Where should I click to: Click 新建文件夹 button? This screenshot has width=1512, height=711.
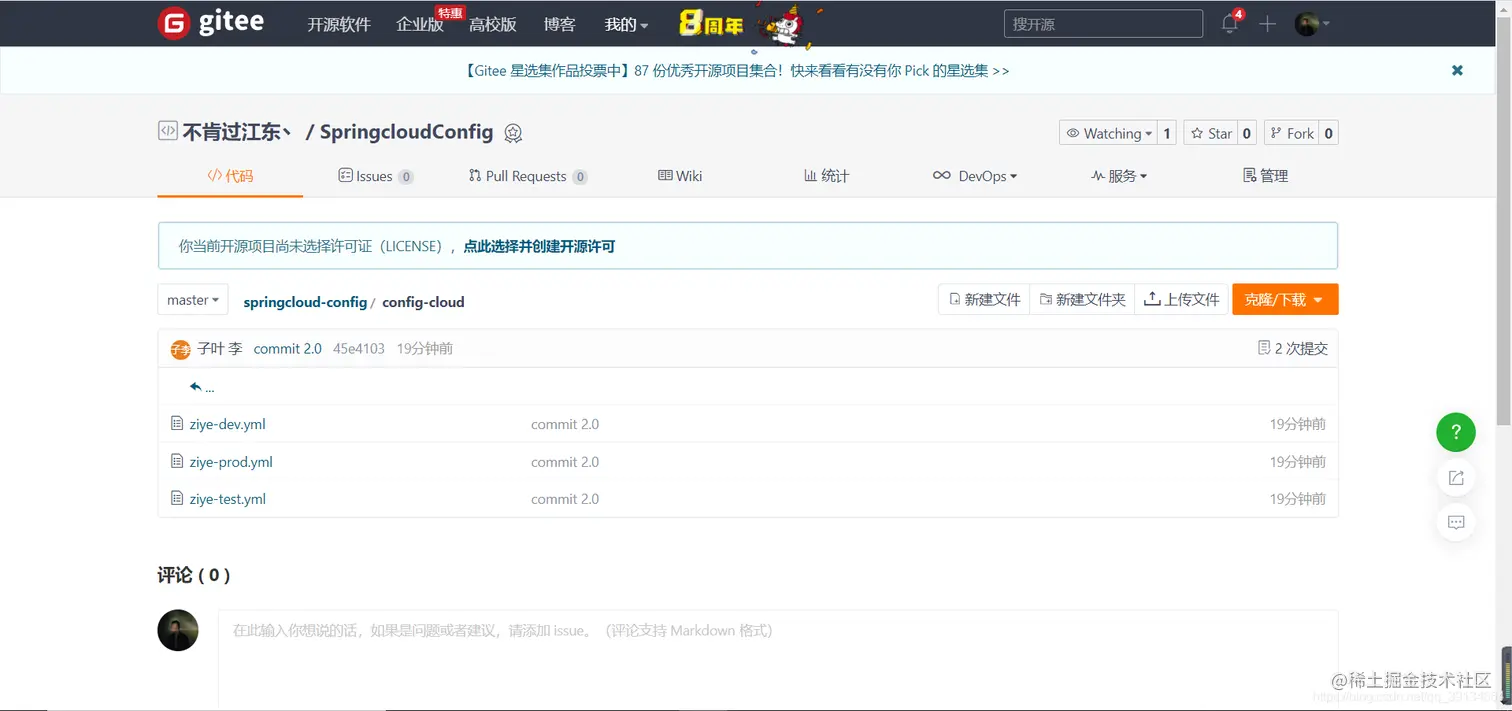pos(1082,299)
